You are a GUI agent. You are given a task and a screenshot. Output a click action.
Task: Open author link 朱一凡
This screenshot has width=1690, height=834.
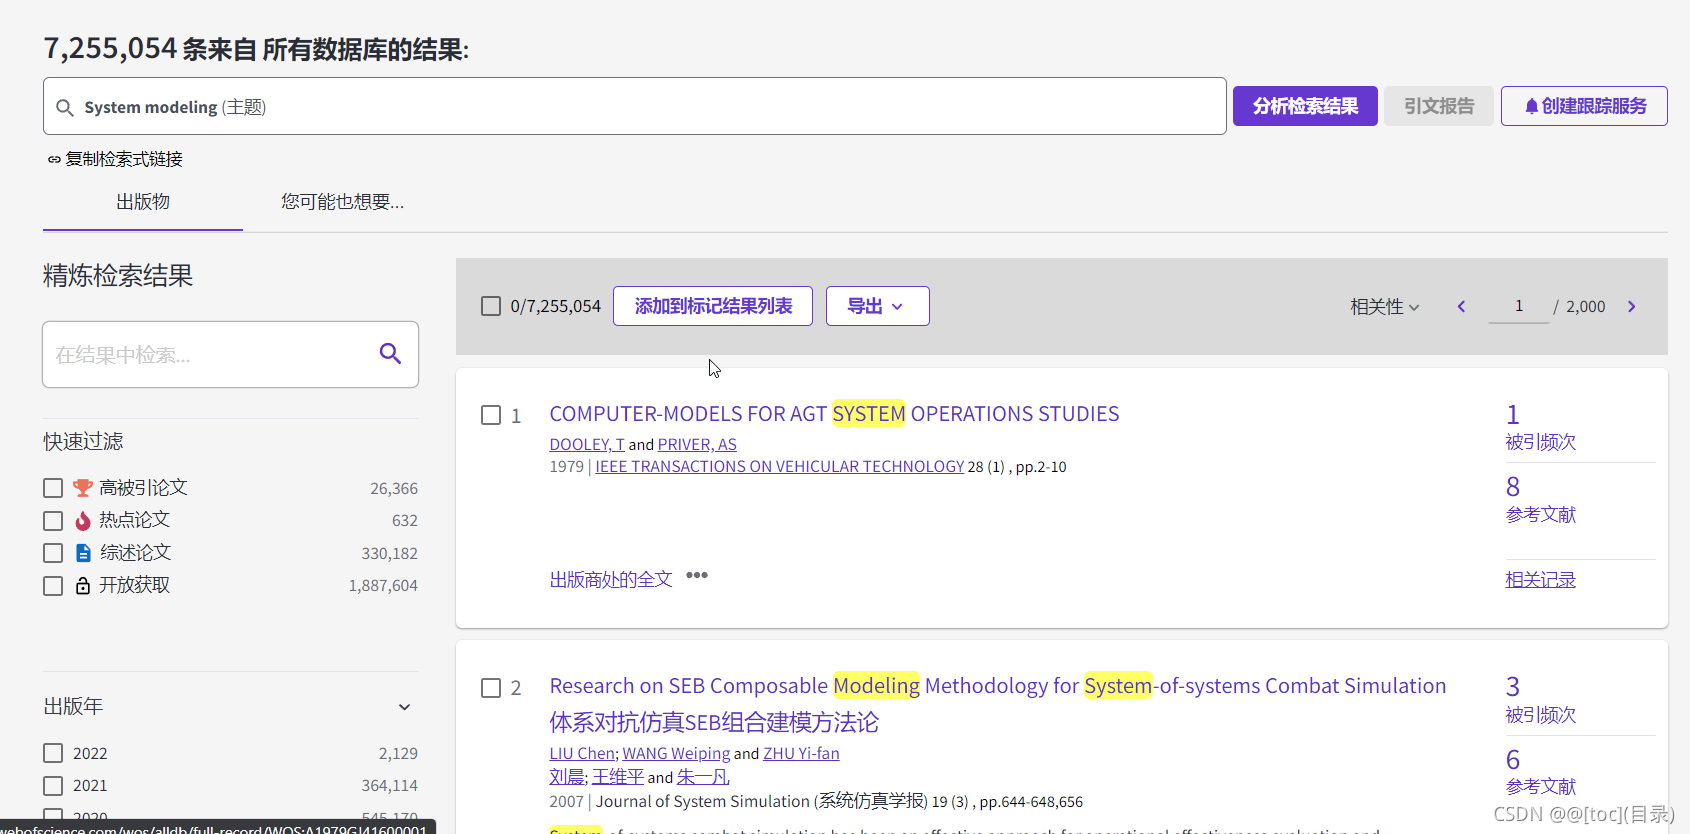(x=703, y=777)
